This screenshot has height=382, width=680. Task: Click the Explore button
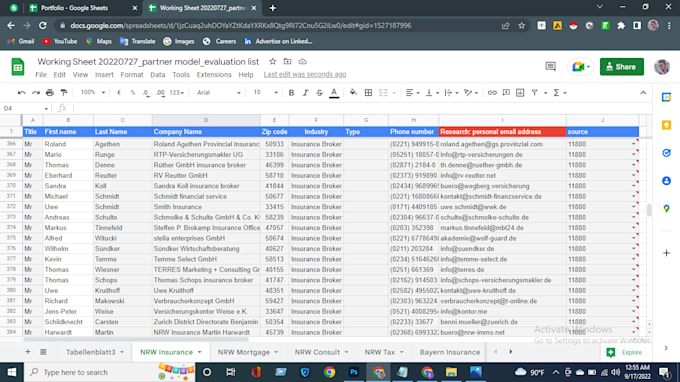pyautogui.click(x=625, y=352)
